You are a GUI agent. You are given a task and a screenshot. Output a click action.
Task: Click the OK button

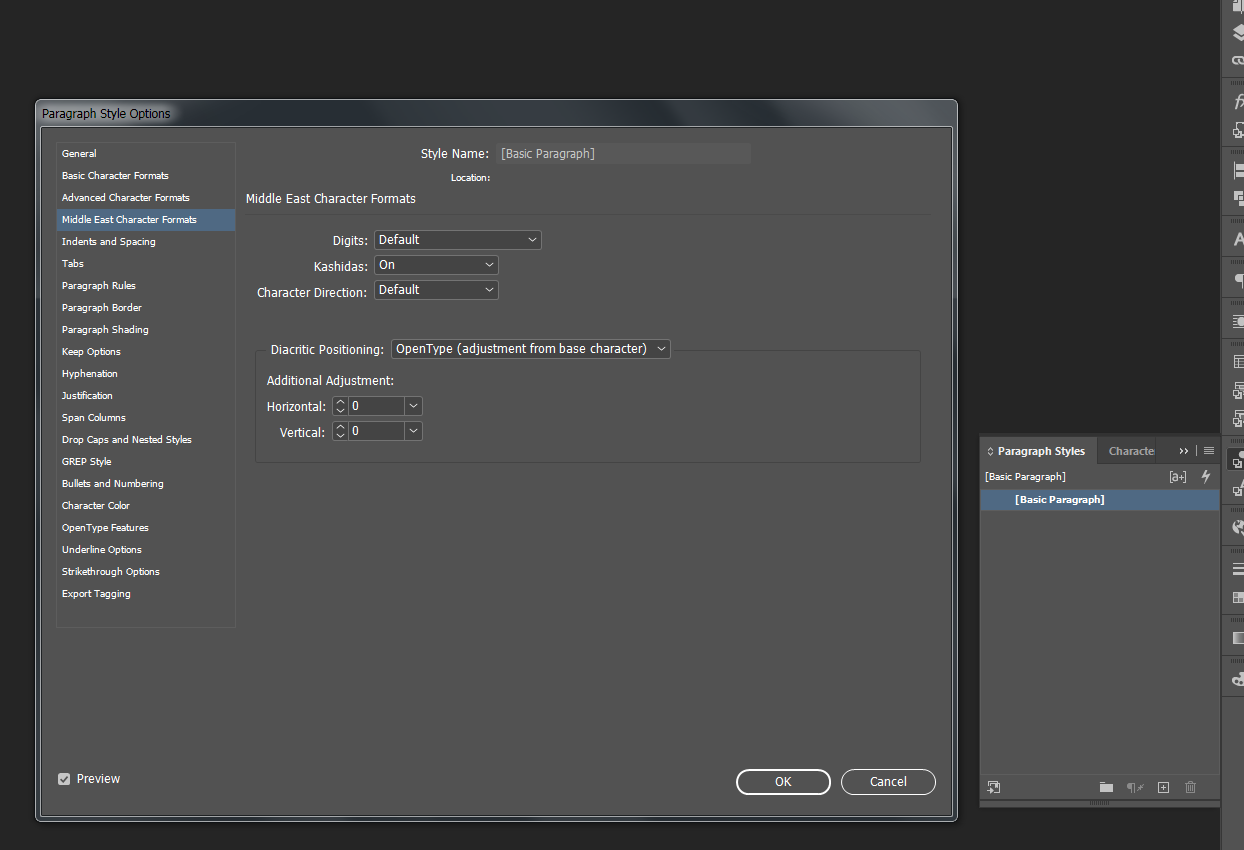click(x=783, y=782)
